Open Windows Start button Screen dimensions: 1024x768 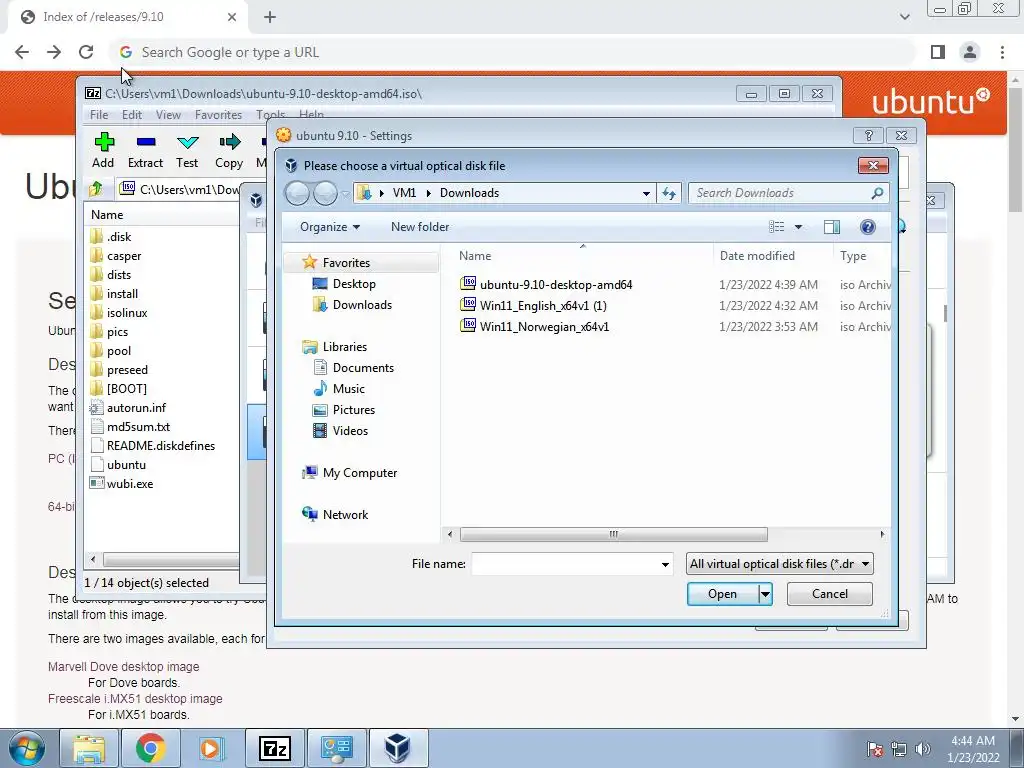[x=26, y=748]
